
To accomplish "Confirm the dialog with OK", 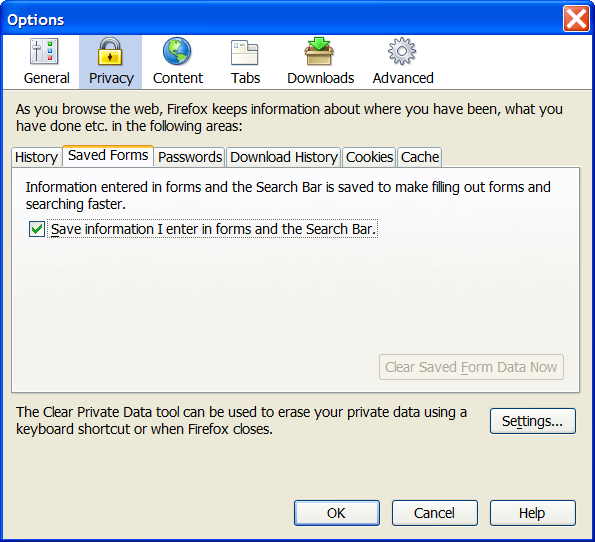I will (x=337, y=513).
